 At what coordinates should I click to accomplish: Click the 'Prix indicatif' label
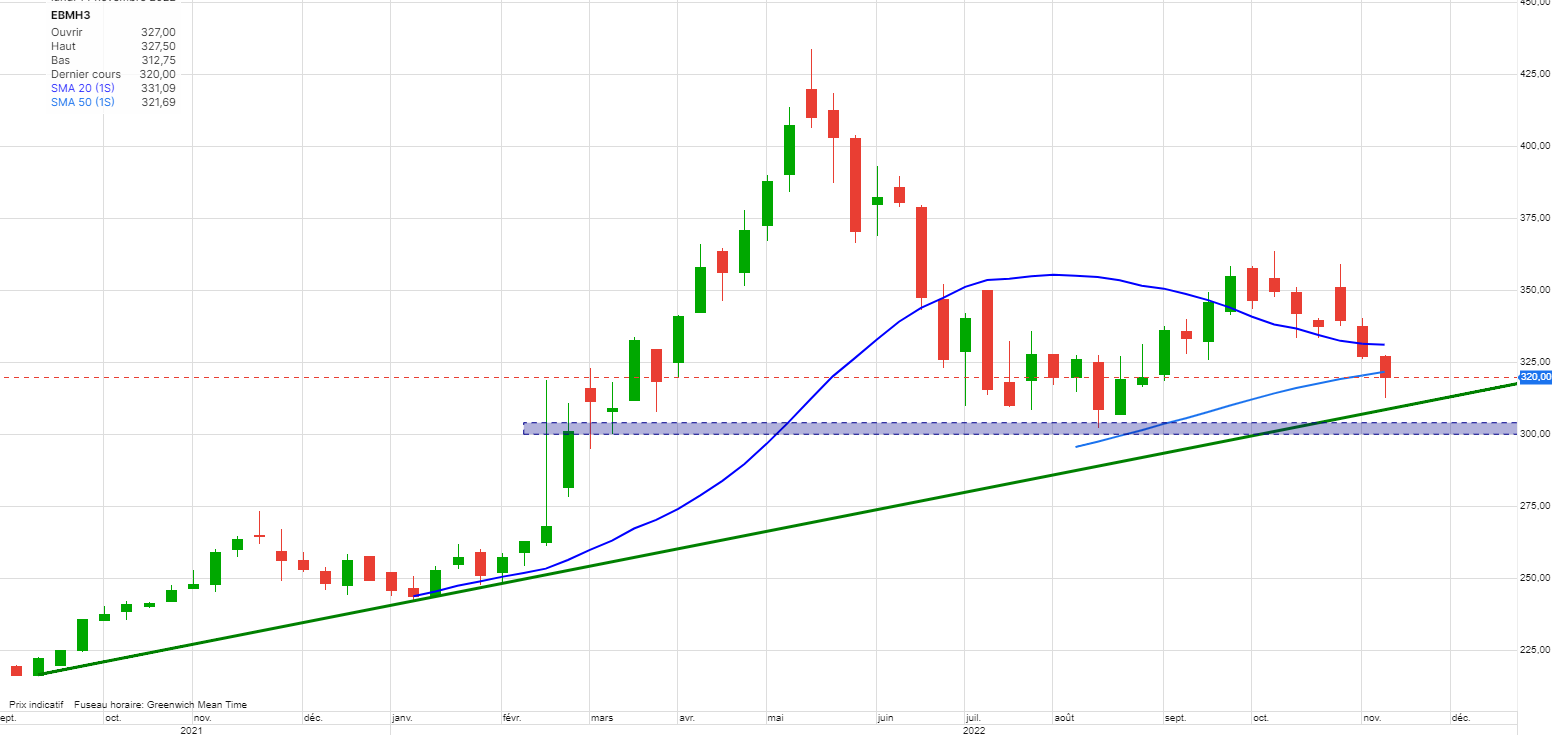point(36,705)
